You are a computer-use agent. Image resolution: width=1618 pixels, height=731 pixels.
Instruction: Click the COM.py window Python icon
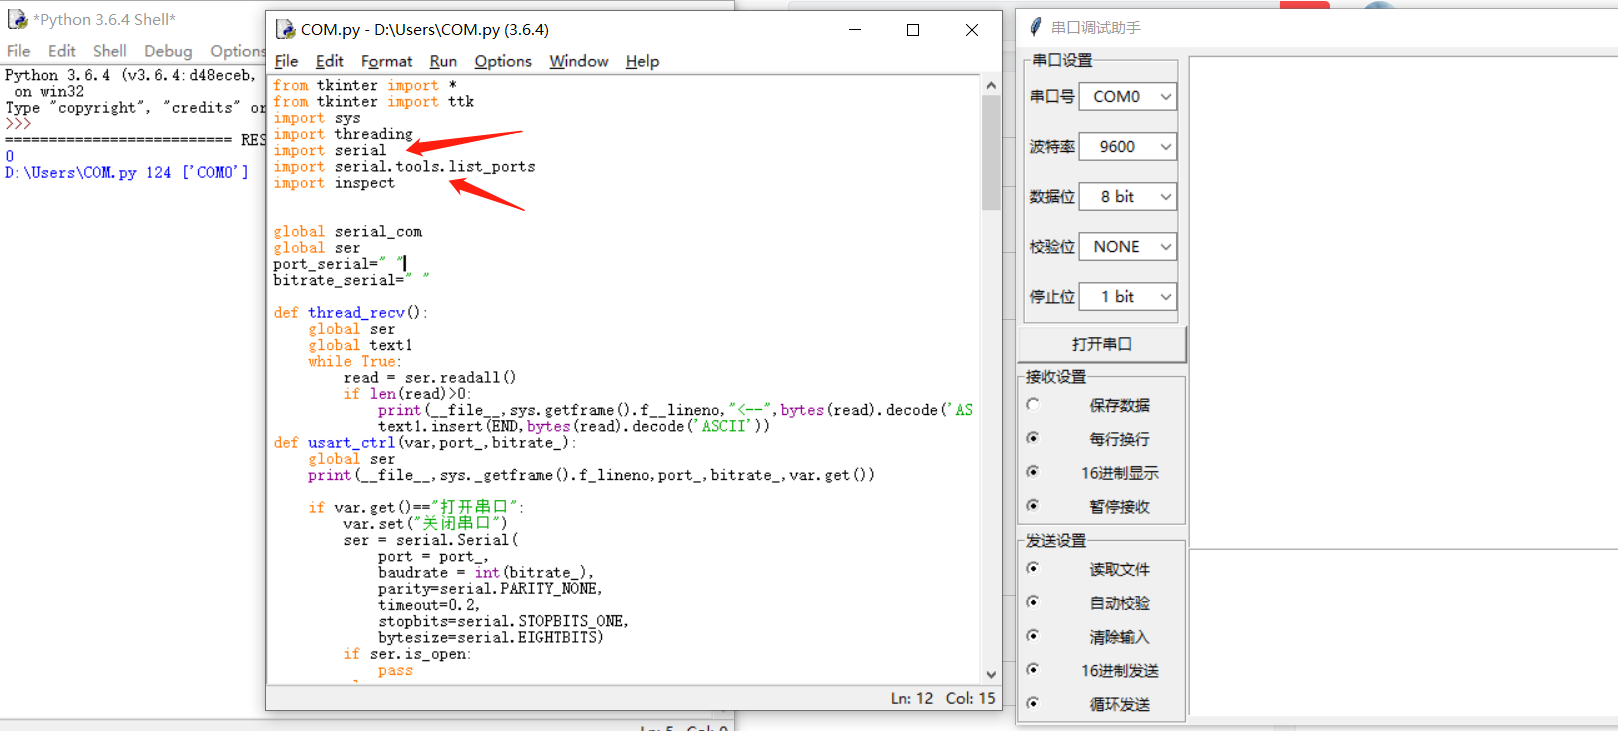click(285, 30)
